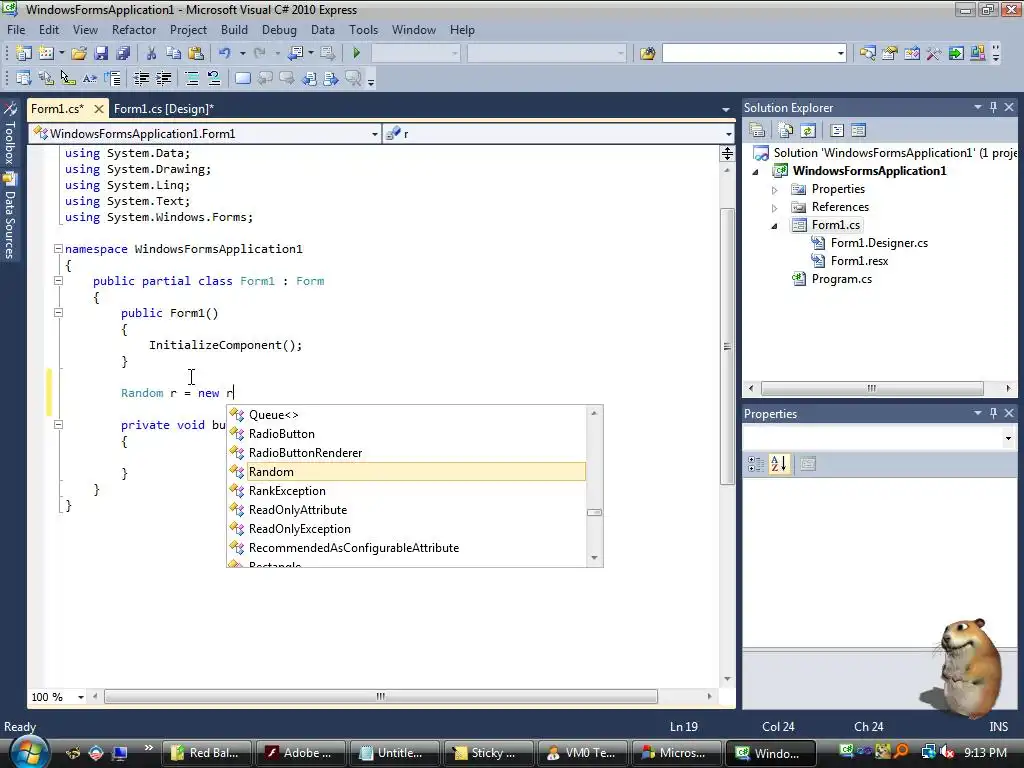The image size is (1024, 768).
Task: Click the Navigate Backward icon
Action: click(x=296, y=53)
